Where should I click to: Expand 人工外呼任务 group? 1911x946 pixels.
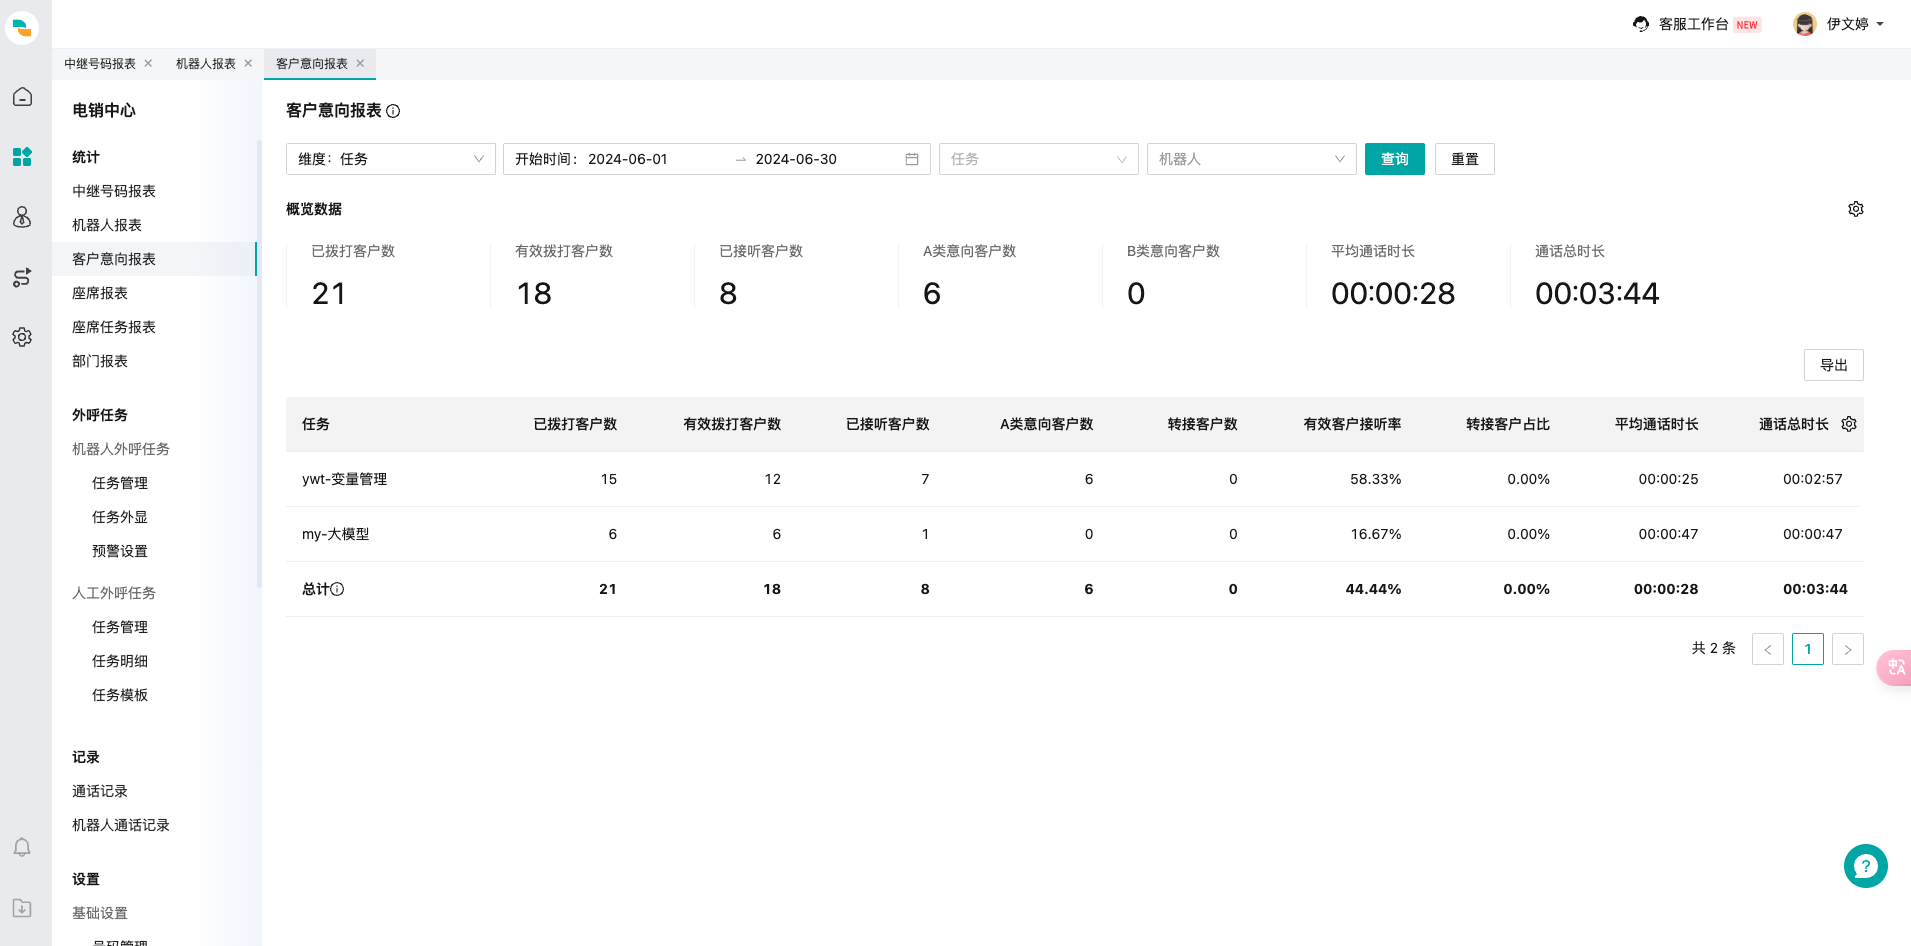114,593
